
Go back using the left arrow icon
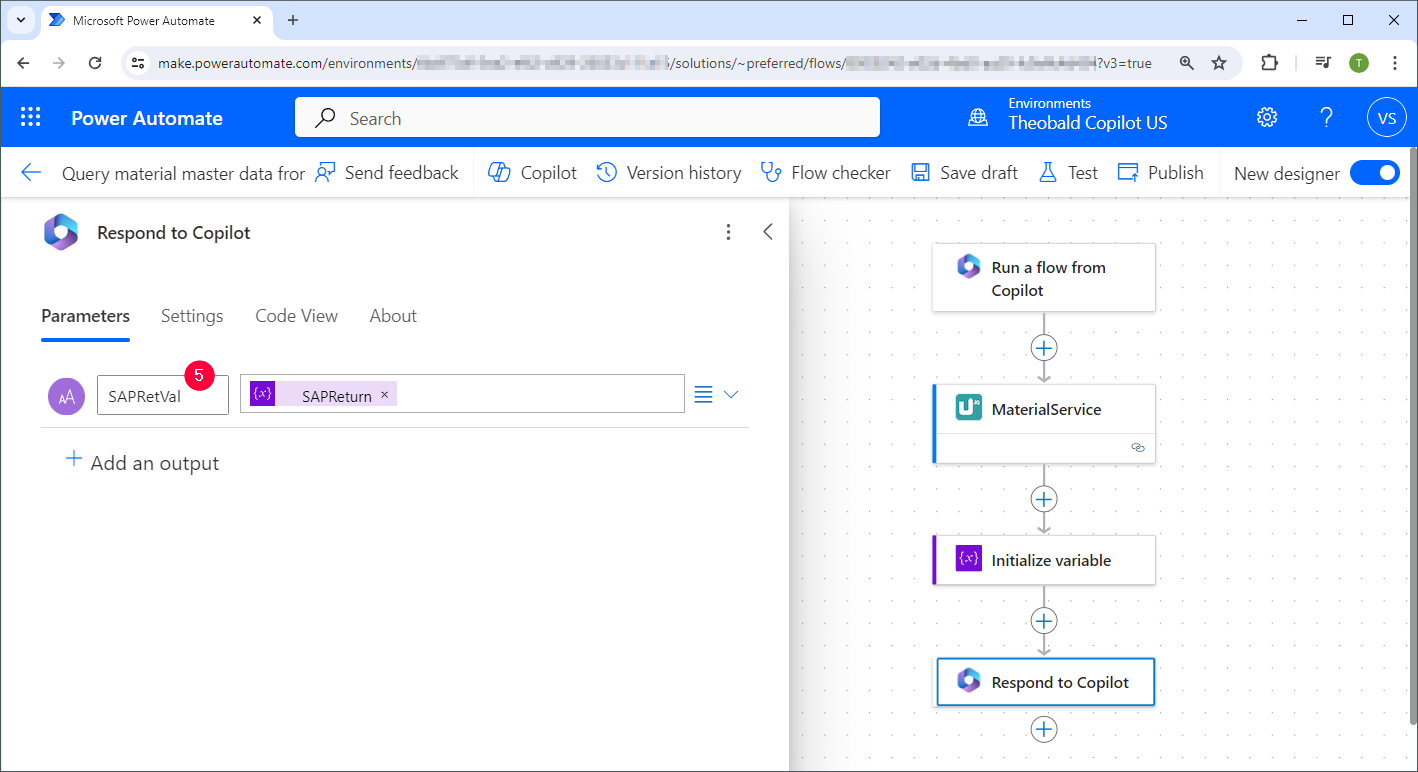31,172
